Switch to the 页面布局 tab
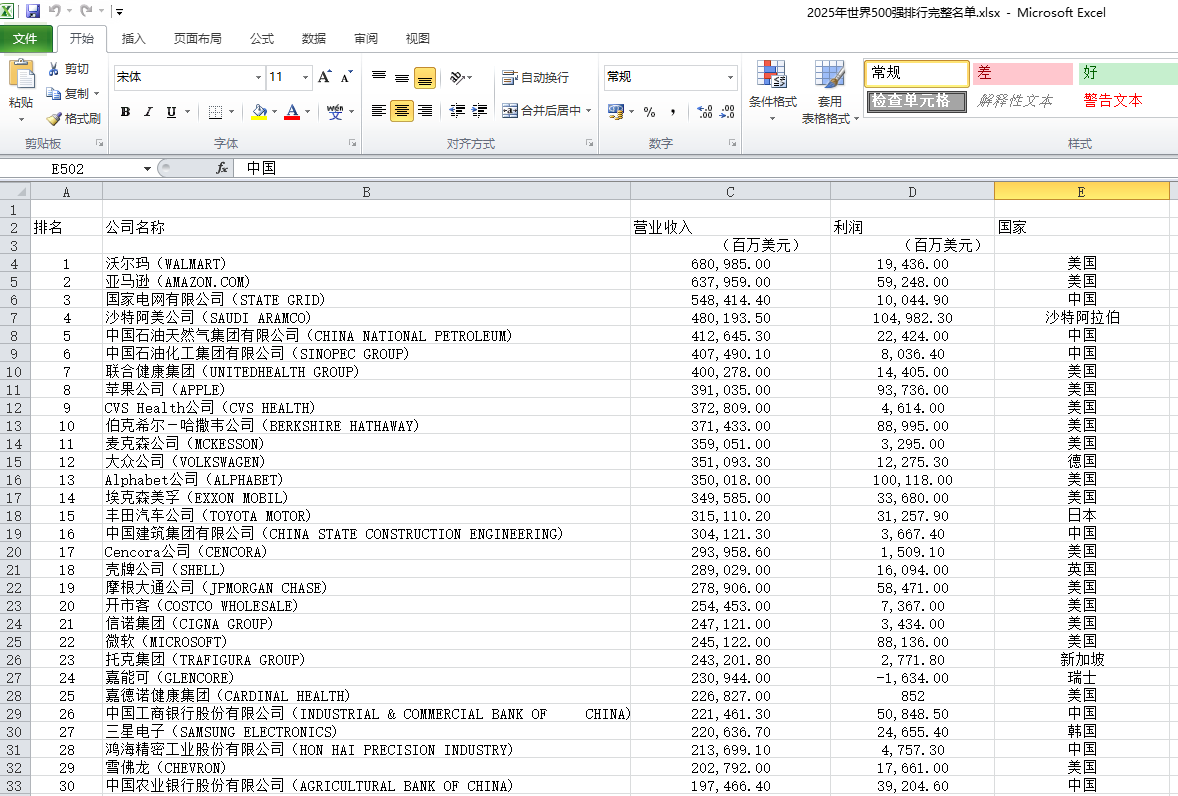The height and width of the screenshot is (796, 1178). coord(198,38)
